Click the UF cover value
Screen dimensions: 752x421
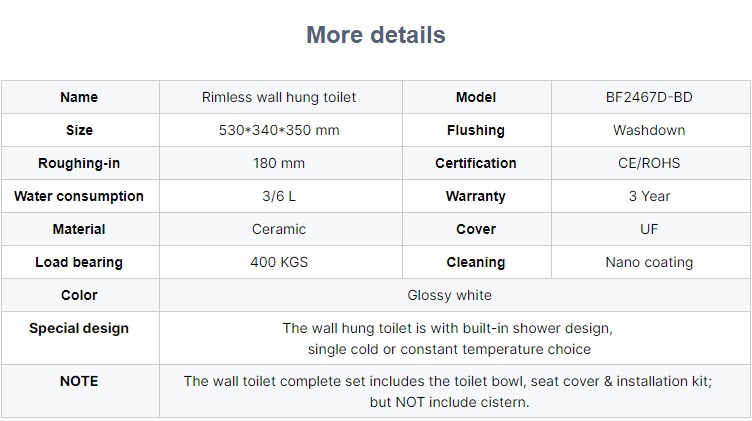click(x=649, y=229)
